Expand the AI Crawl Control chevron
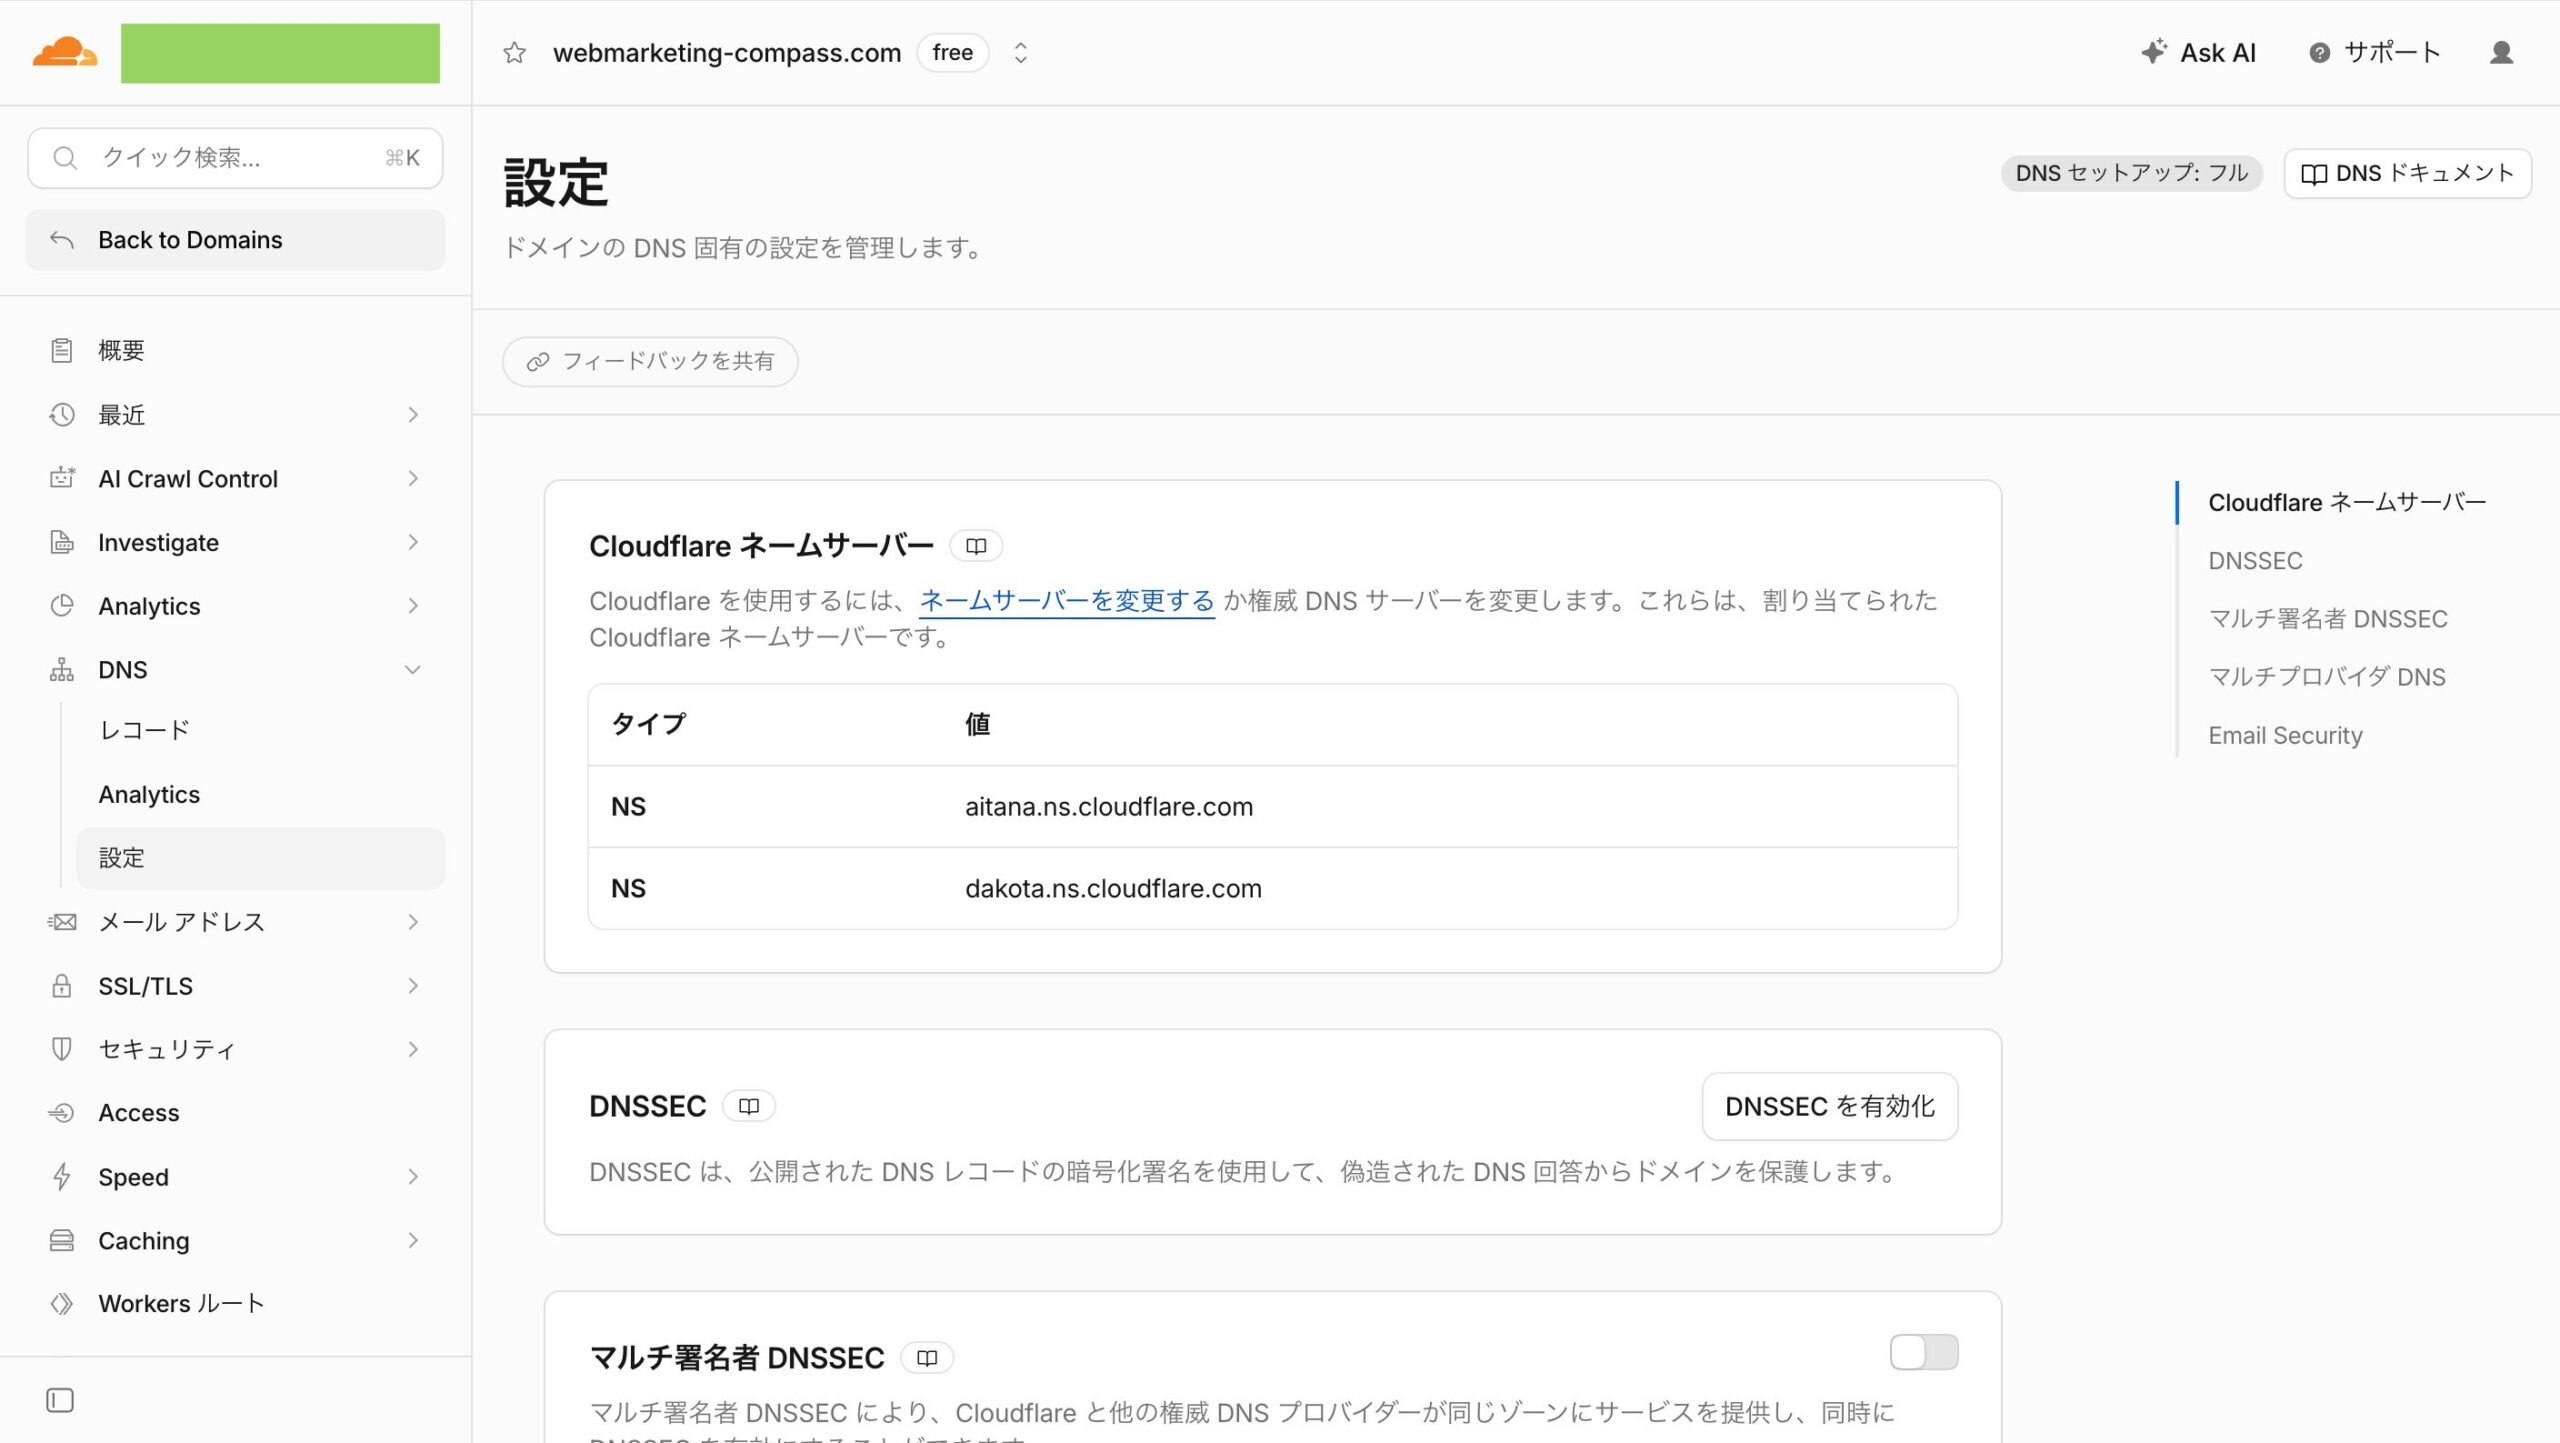 click(x=413, y=478)
